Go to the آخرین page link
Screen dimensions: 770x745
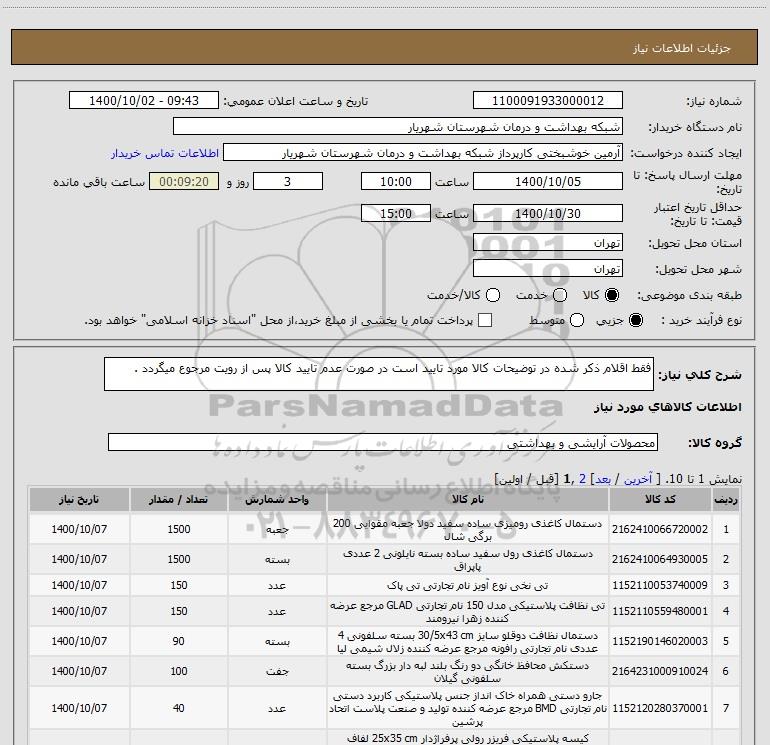[x=638, y=479]
